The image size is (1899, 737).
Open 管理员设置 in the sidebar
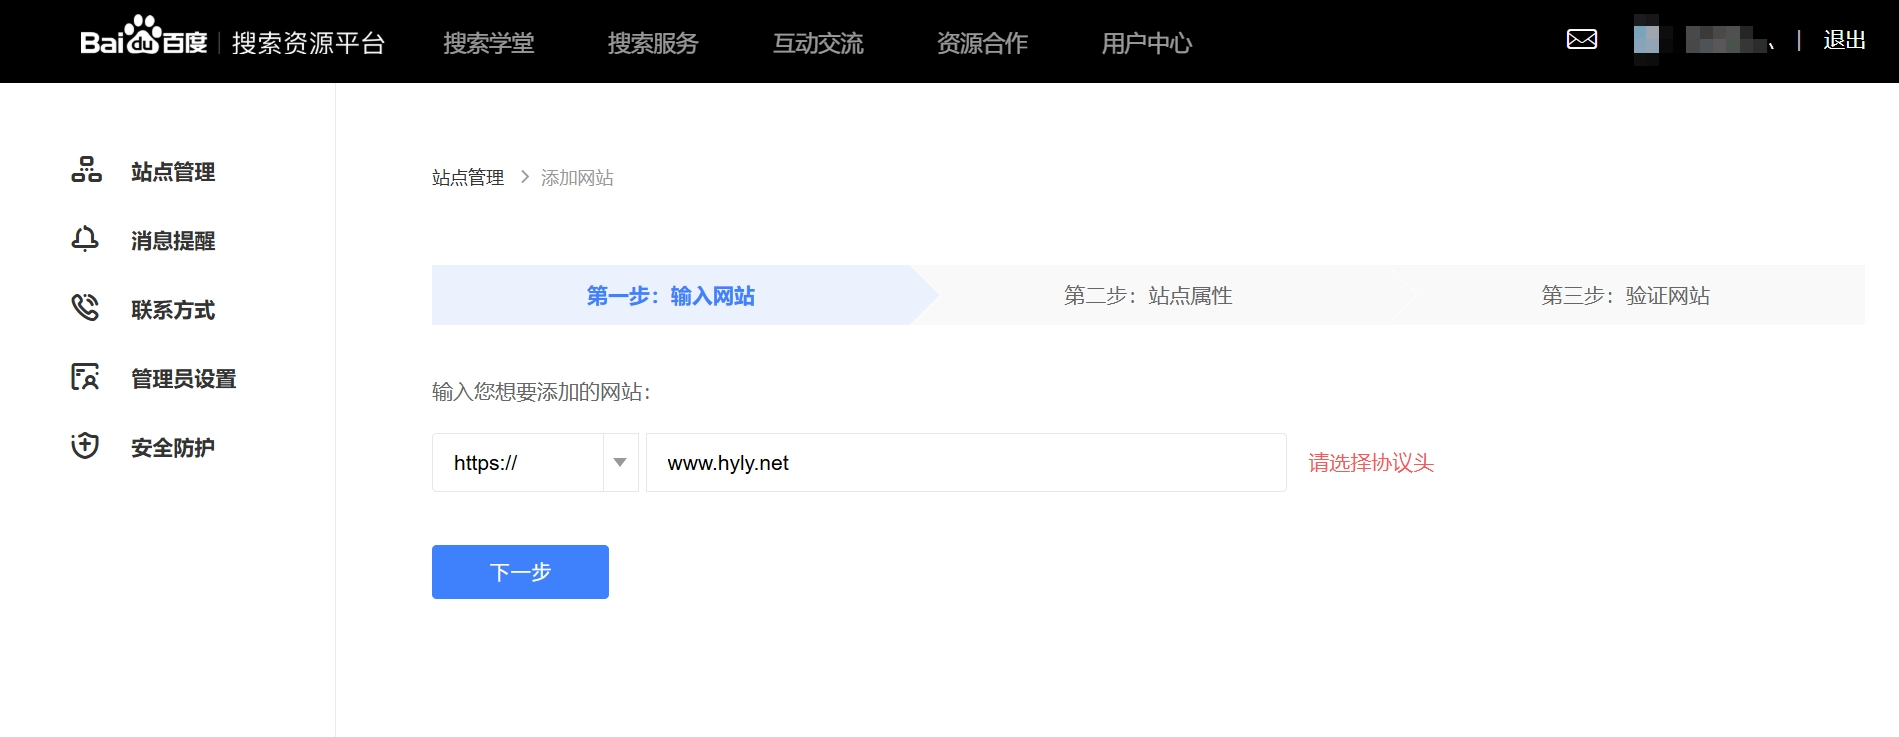(184, 379)
